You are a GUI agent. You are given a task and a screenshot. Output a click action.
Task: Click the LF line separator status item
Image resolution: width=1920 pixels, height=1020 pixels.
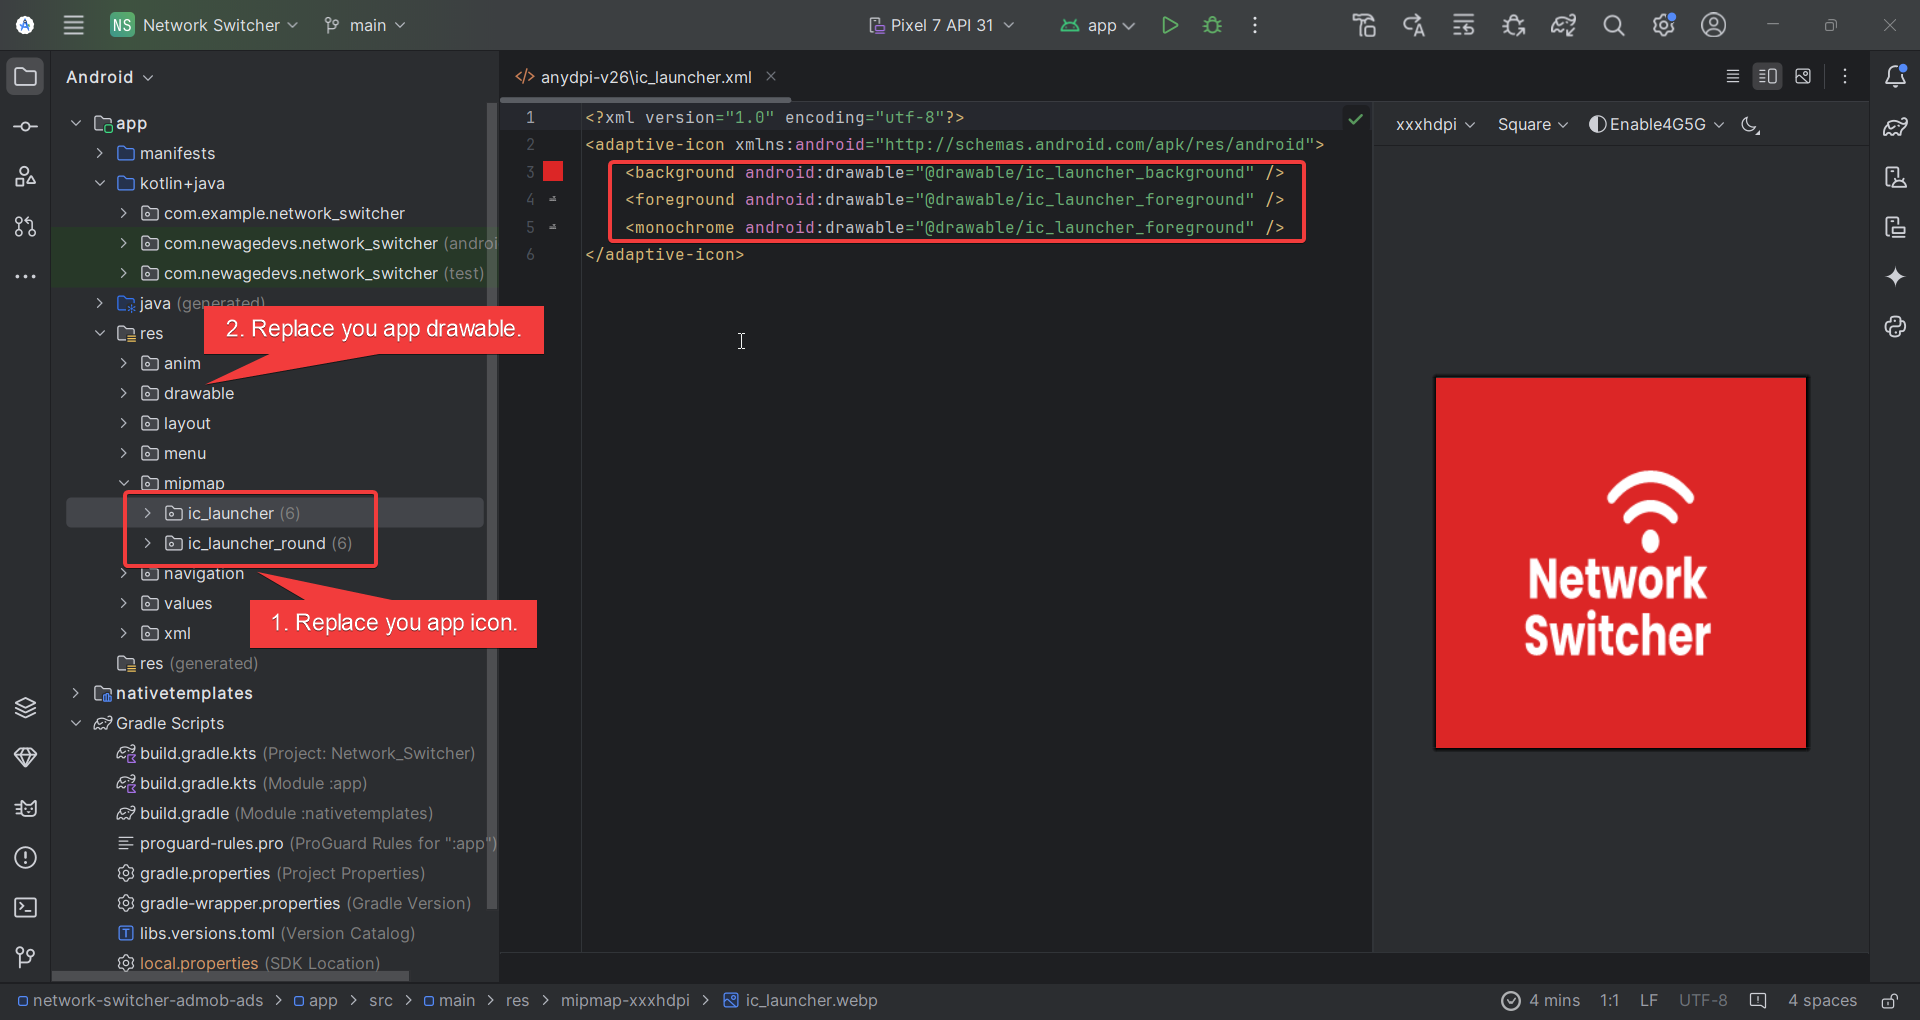tap(1649, 1001)
